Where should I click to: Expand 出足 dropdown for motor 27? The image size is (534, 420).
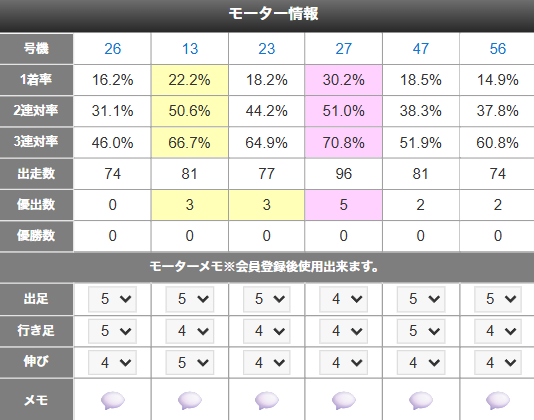343,299
